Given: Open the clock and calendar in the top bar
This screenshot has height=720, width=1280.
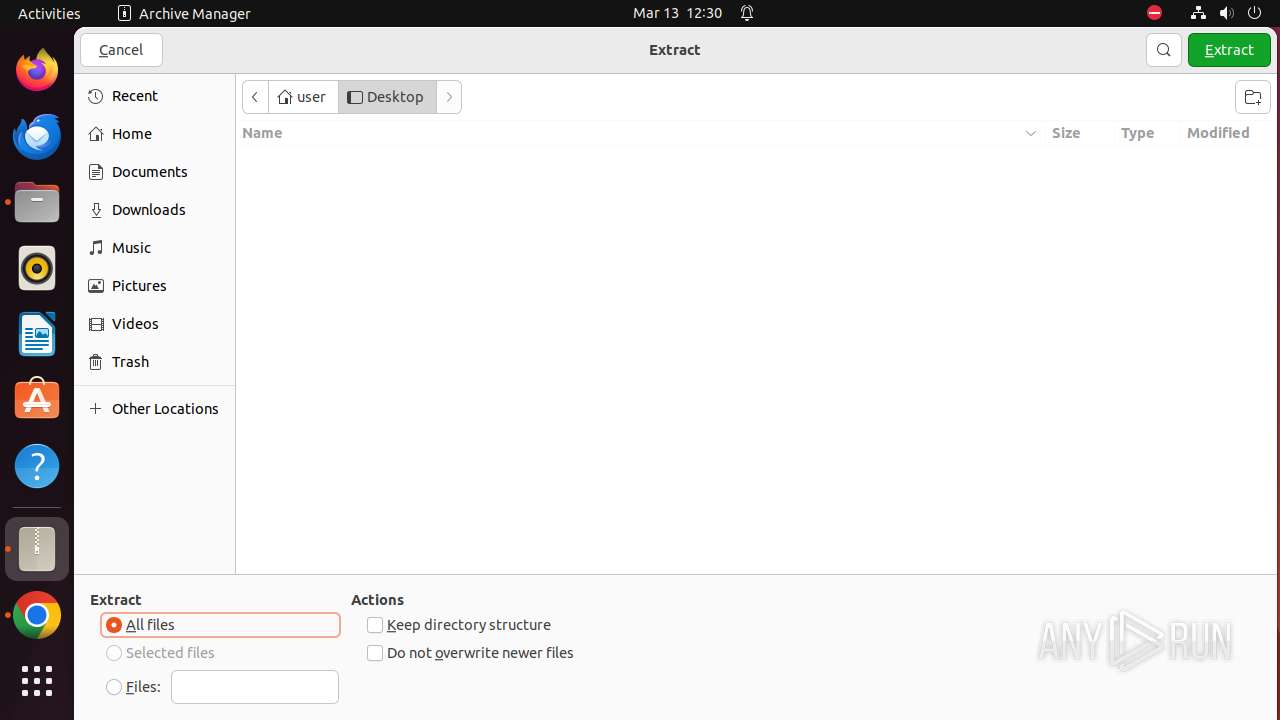Looking at the screenshot, I should coord(677,13).
